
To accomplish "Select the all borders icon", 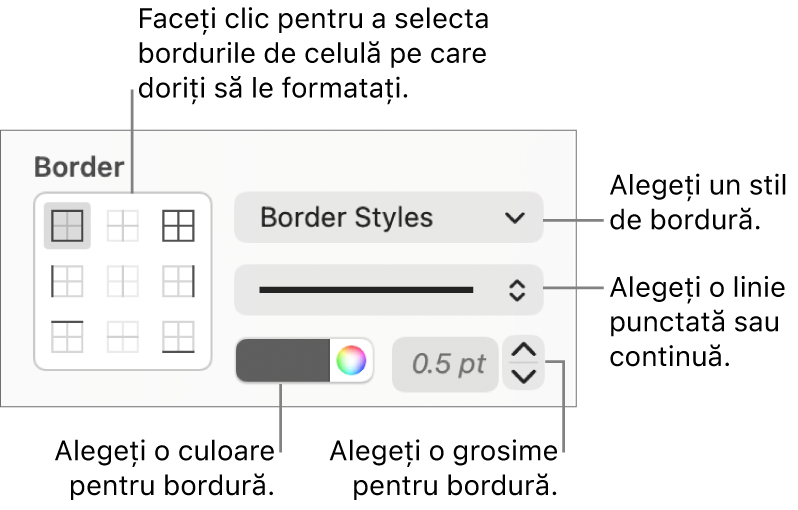I will (x=178, y=225).
